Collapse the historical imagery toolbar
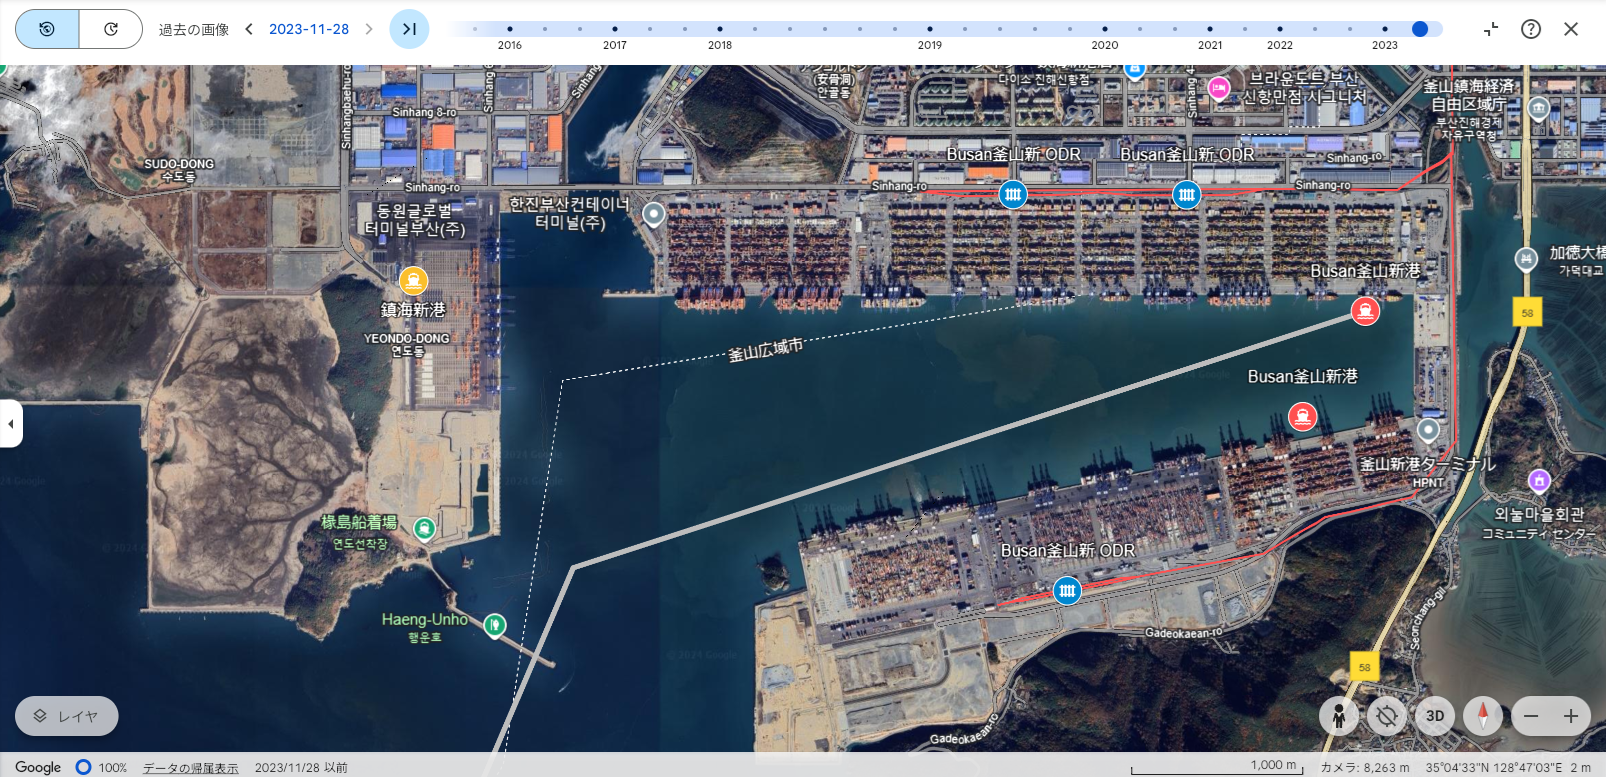1606x777 pixels. pos(1491,29)
